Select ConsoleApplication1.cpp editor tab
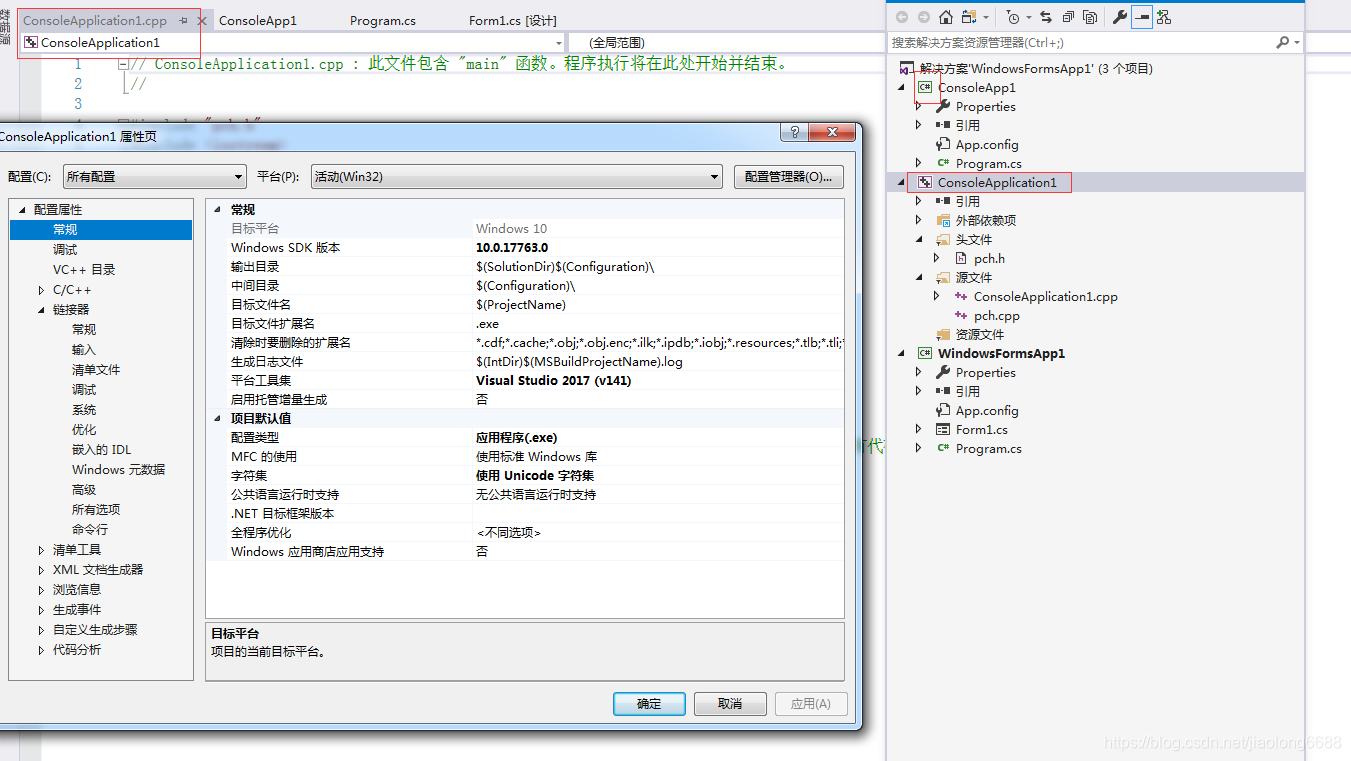Image resolution: width=1351 pixels, height=761 pixels. 95,20
